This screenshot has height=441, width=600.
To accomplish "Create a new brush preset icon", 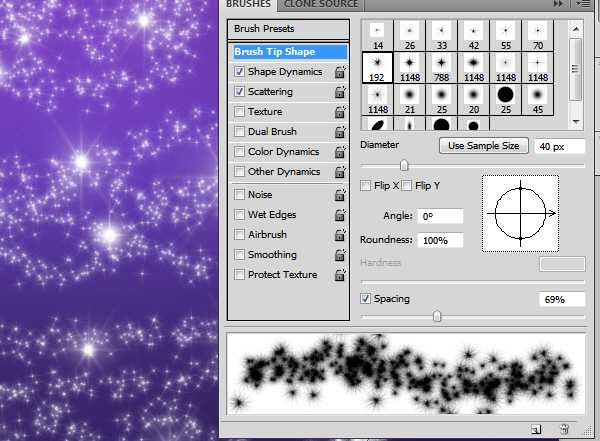I will 537,428.
